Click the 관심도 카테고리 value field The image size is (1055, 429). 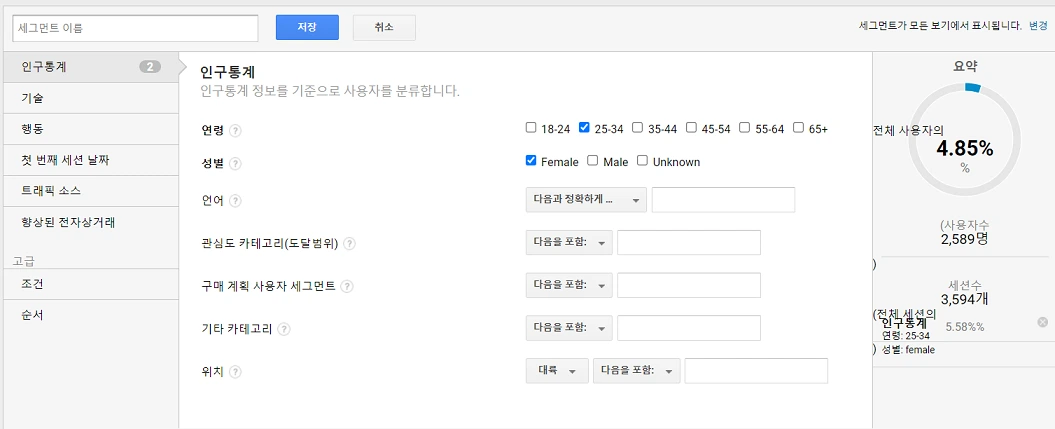[x=689, y=243]
